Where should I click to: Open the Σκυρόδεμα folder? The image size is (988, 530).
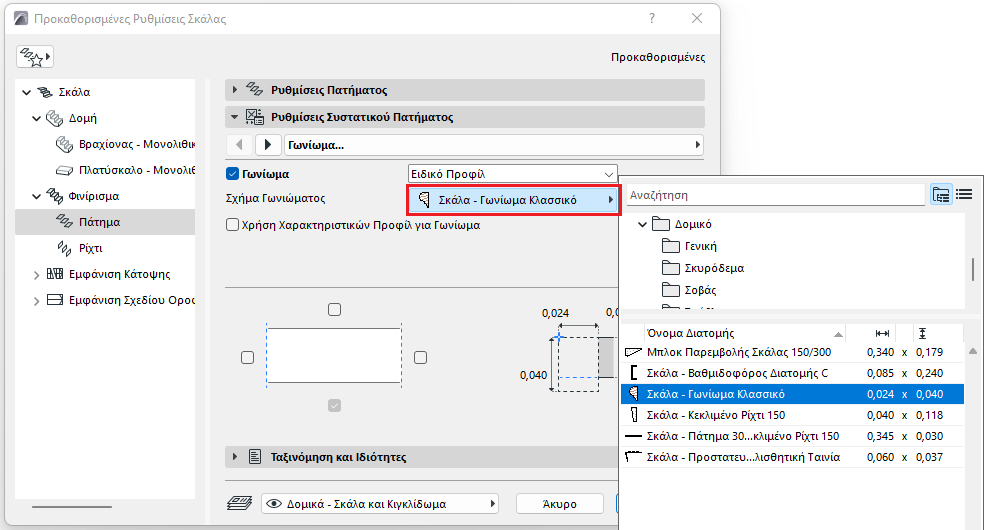click(x=703, y=268)
